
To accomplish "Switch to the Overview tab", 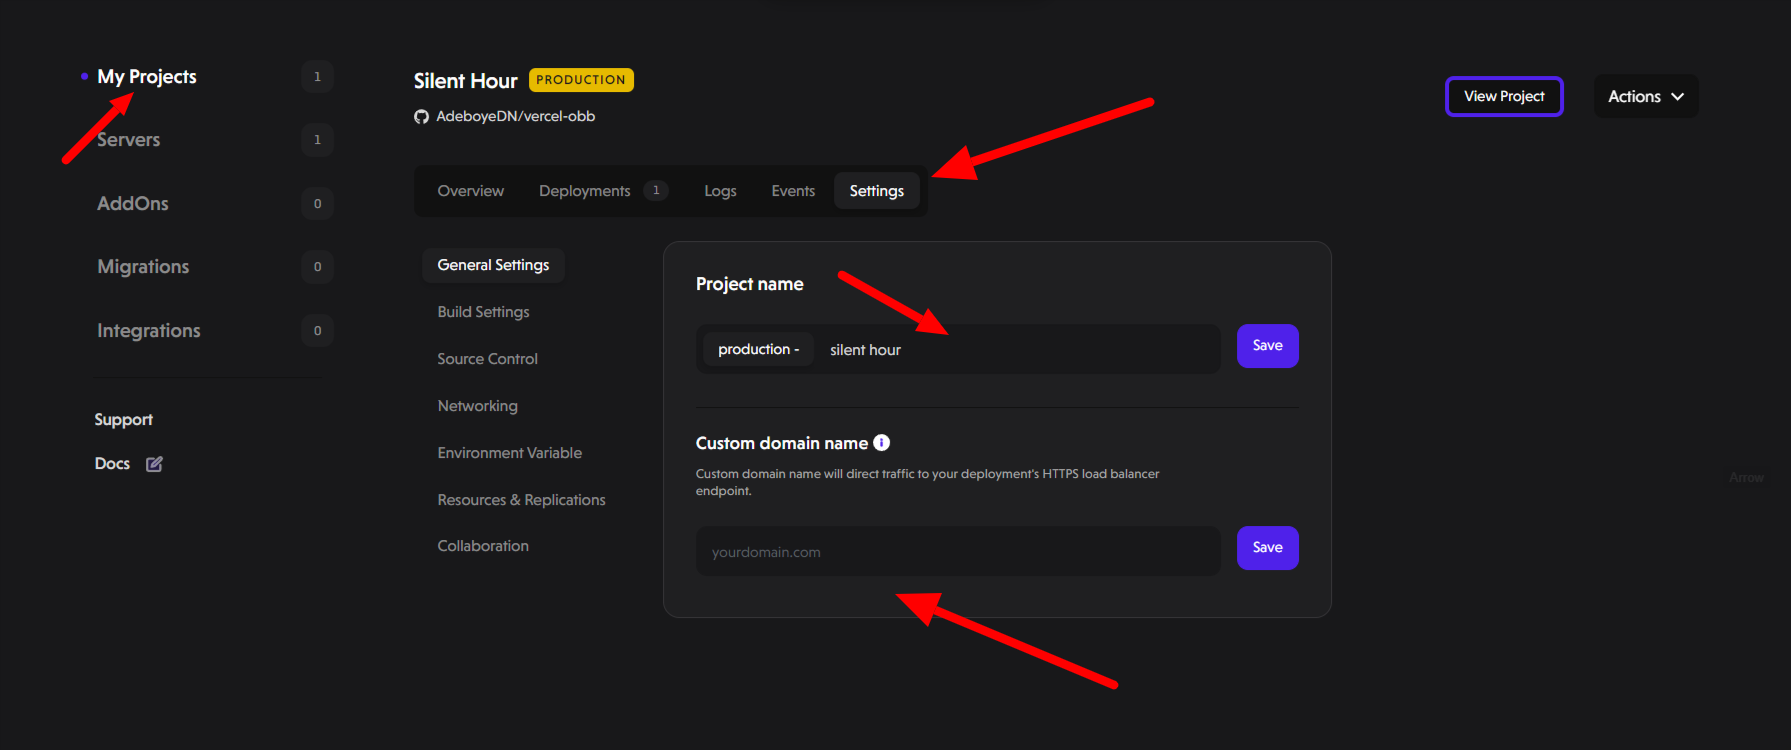I will [x=471, y=191].
